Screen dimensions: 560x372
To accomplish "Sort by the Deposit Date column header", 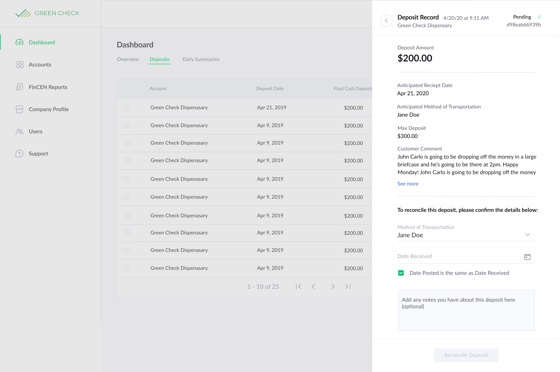I will pyautogui.click(x=270, y=89).
